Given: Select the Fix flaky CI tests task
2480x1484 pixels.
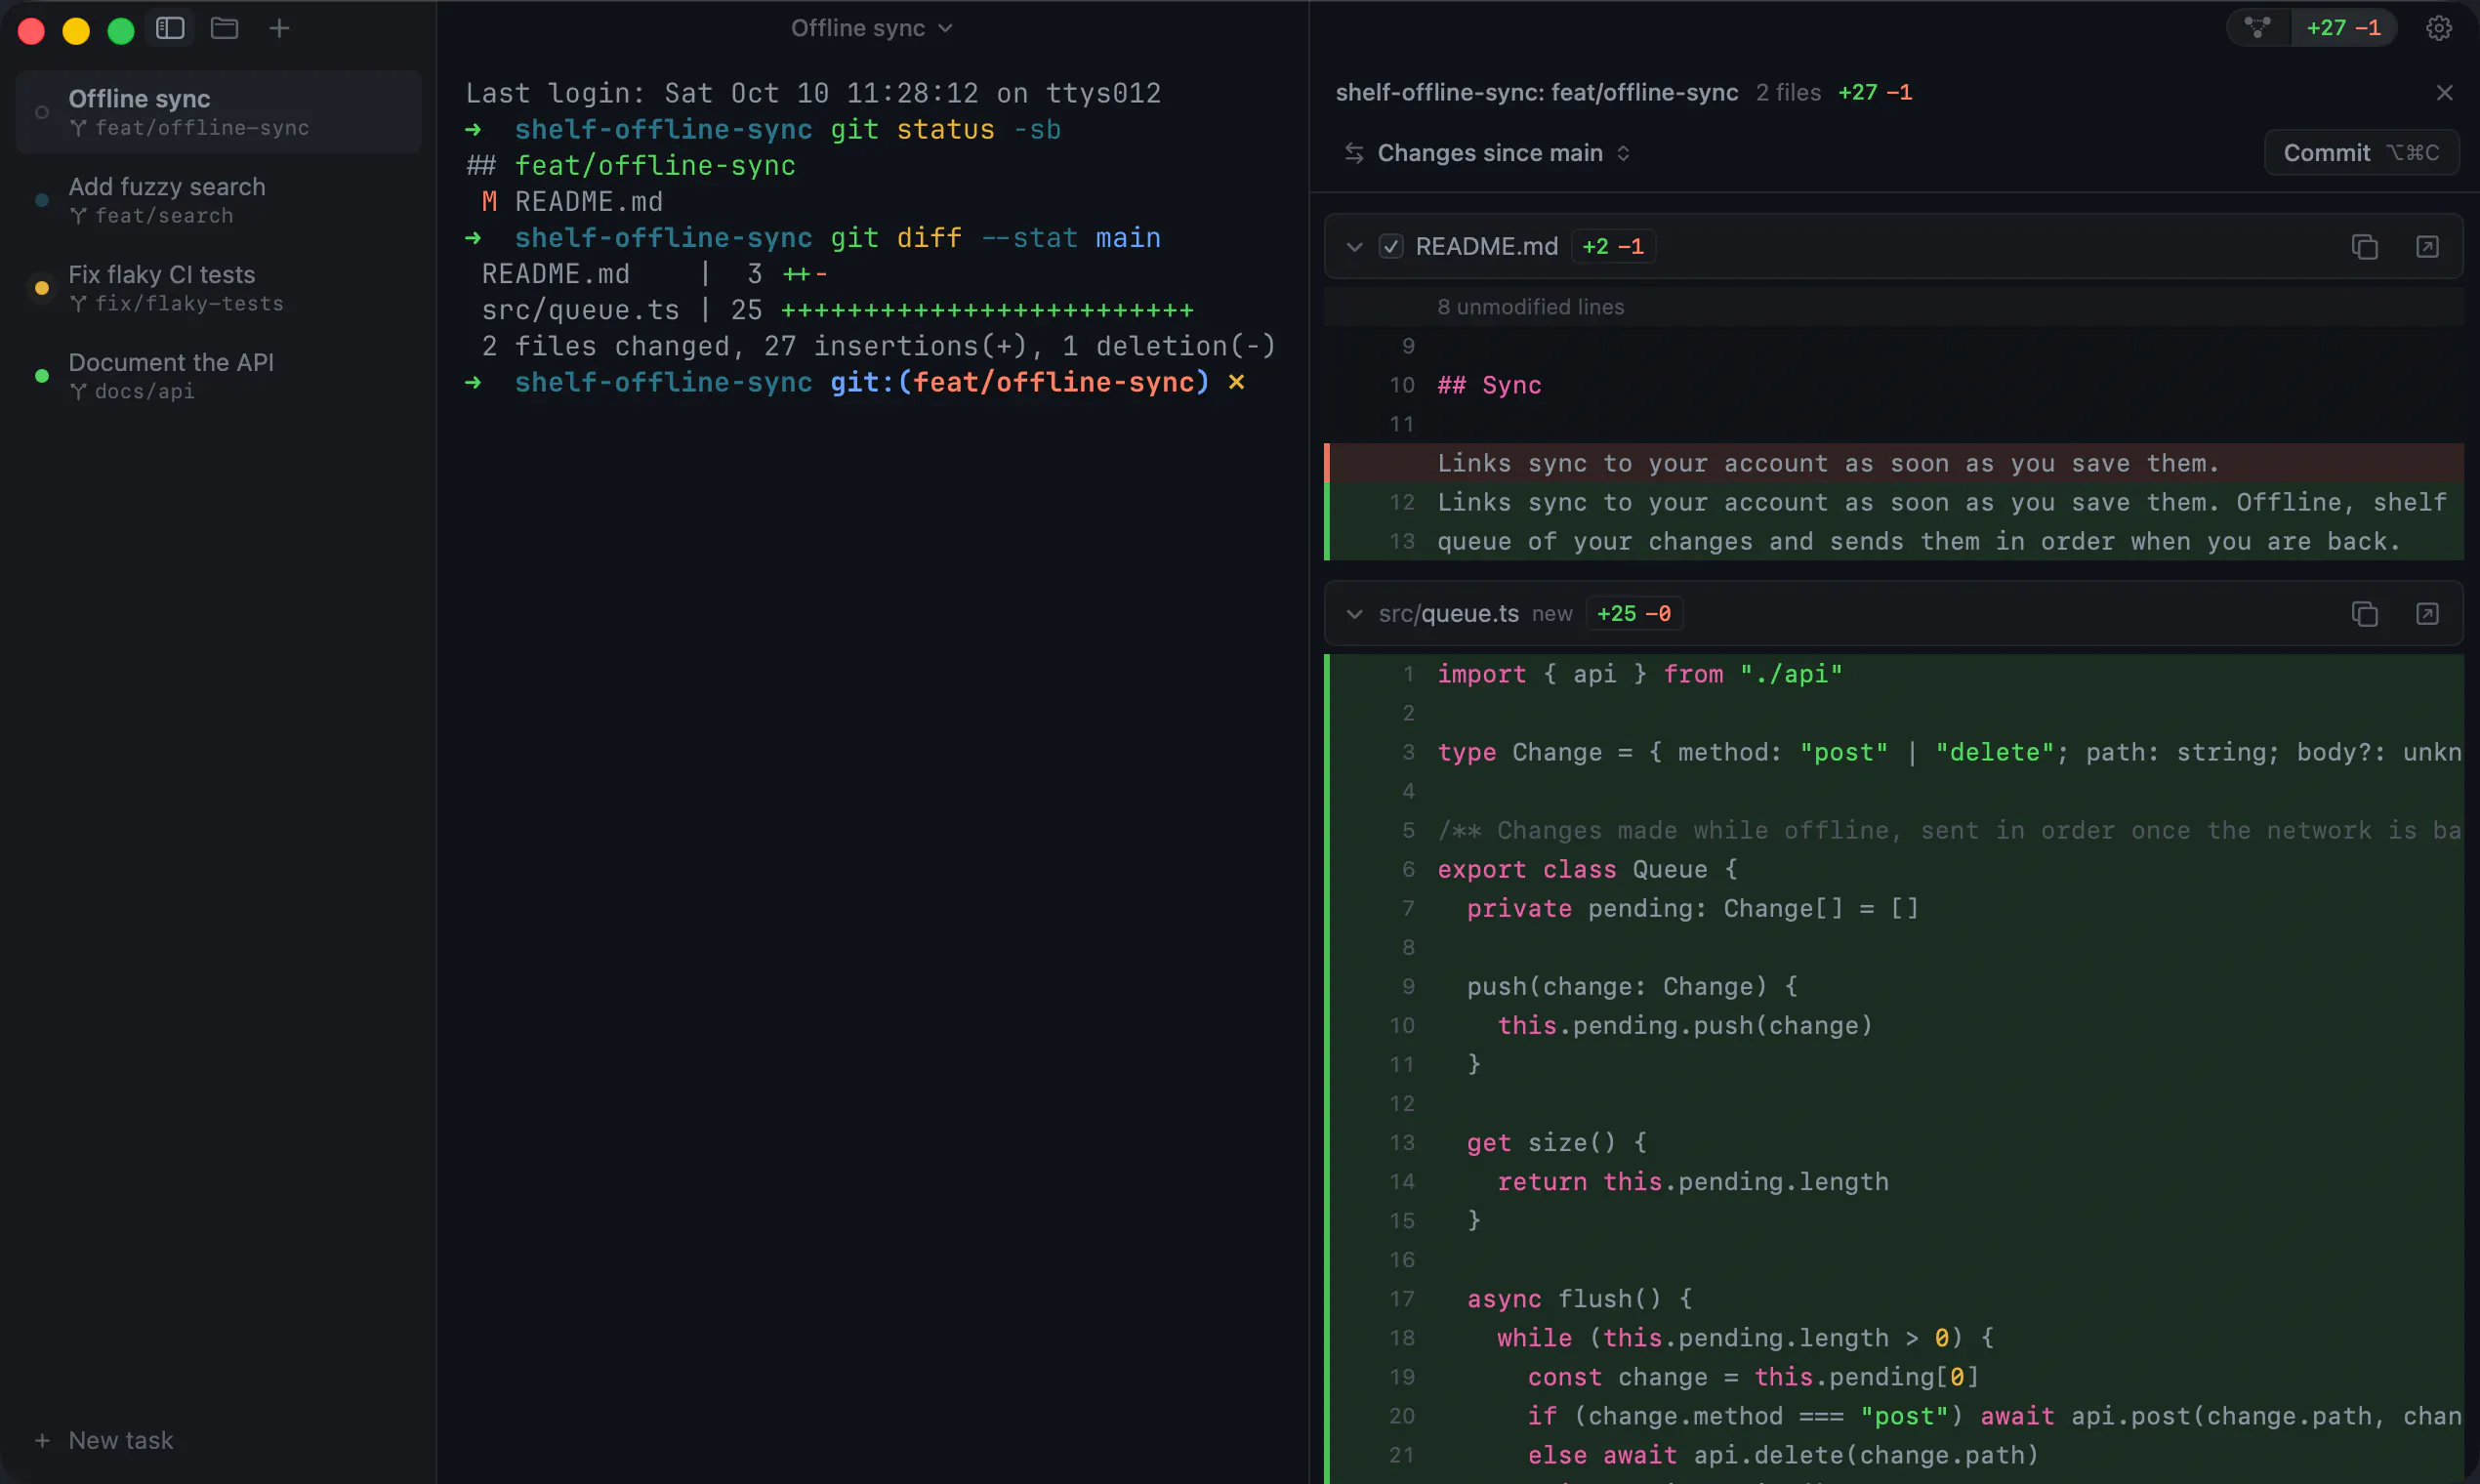Looking at the screenshot, I should click(219, 288).
